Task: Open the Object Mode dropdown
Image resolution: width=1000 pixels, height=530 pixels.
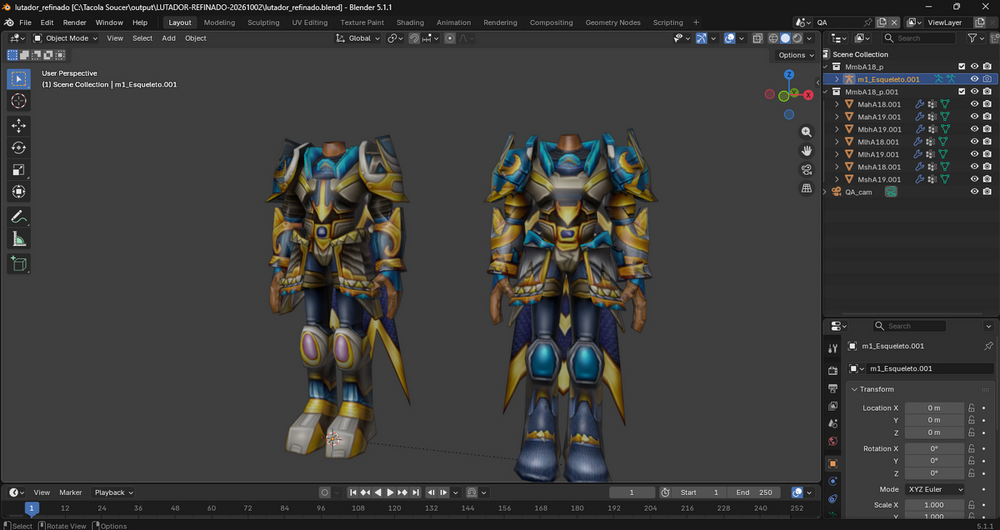Action: [x=66, y=38]
